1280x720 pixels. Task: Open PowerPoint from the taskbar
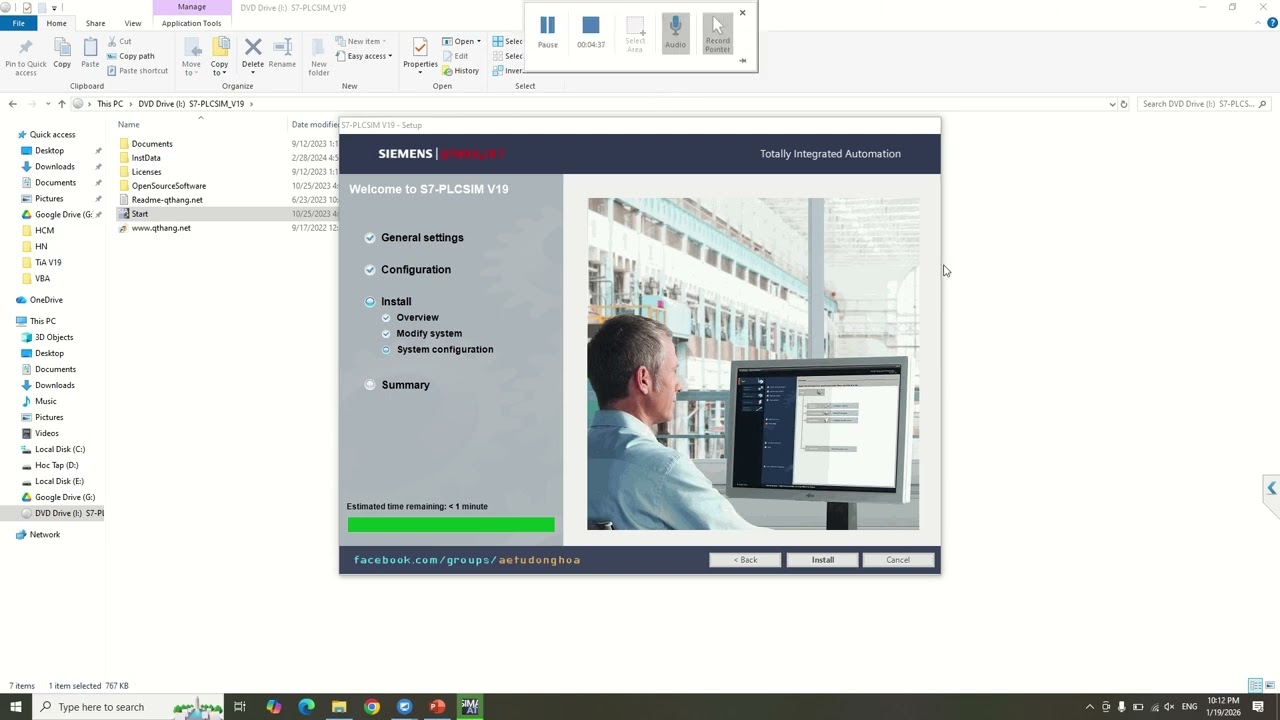tap(437, 707)
